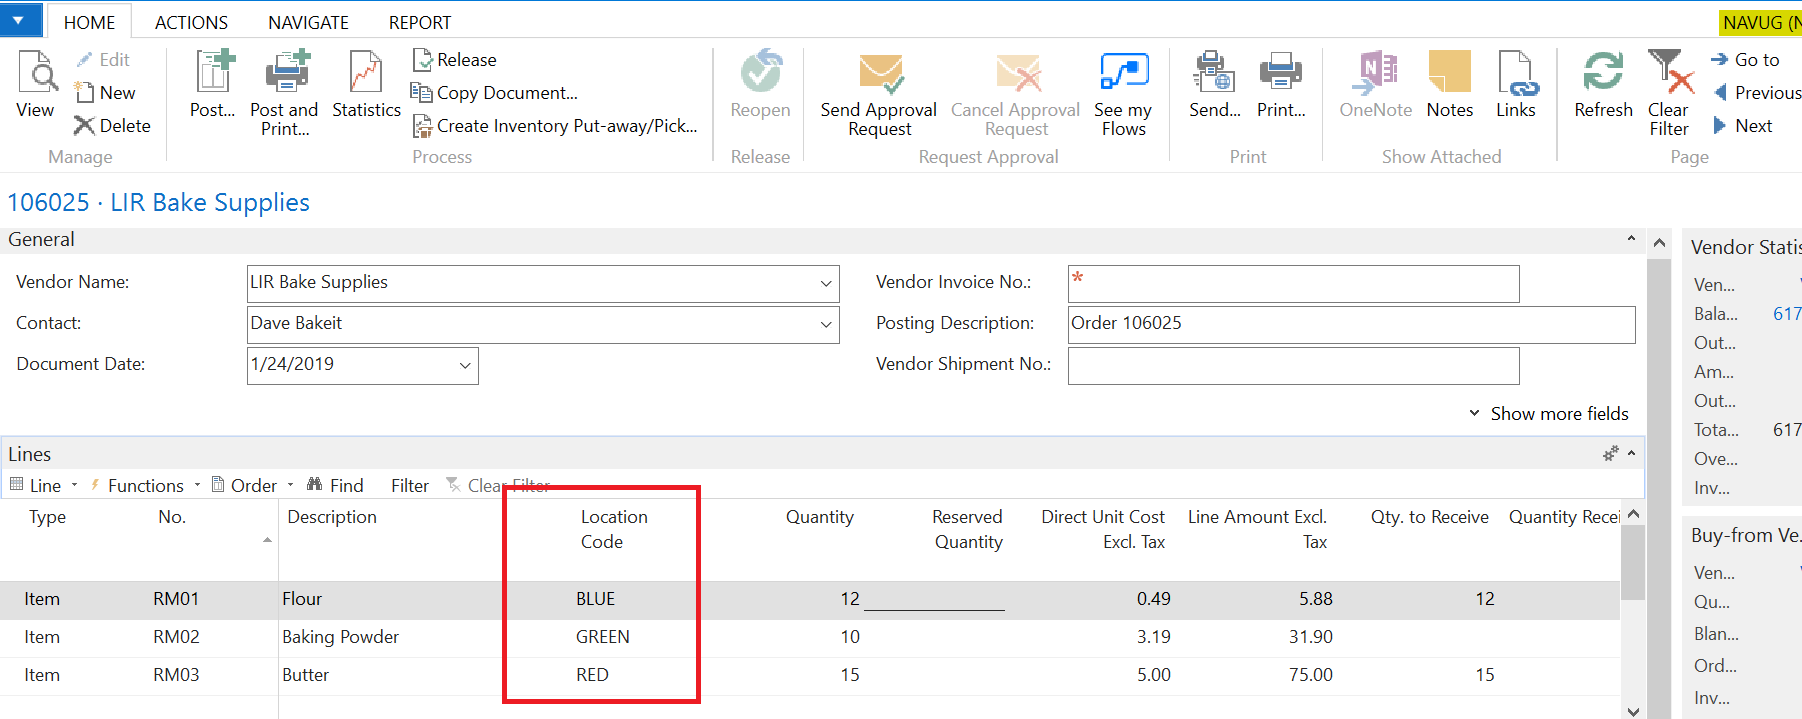
Task: Click Send Approval Request icon
Action: [879, 75]
